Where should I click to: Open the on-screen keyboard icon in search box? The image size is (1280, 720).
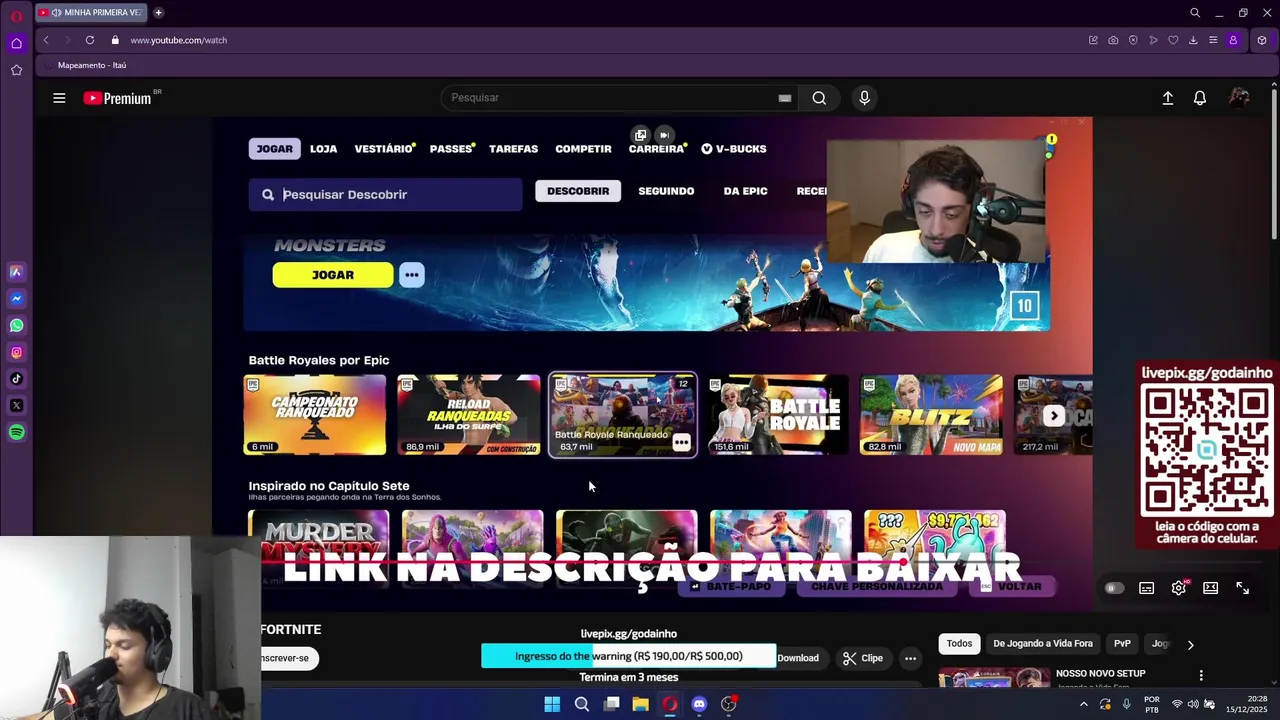(785, 98)
